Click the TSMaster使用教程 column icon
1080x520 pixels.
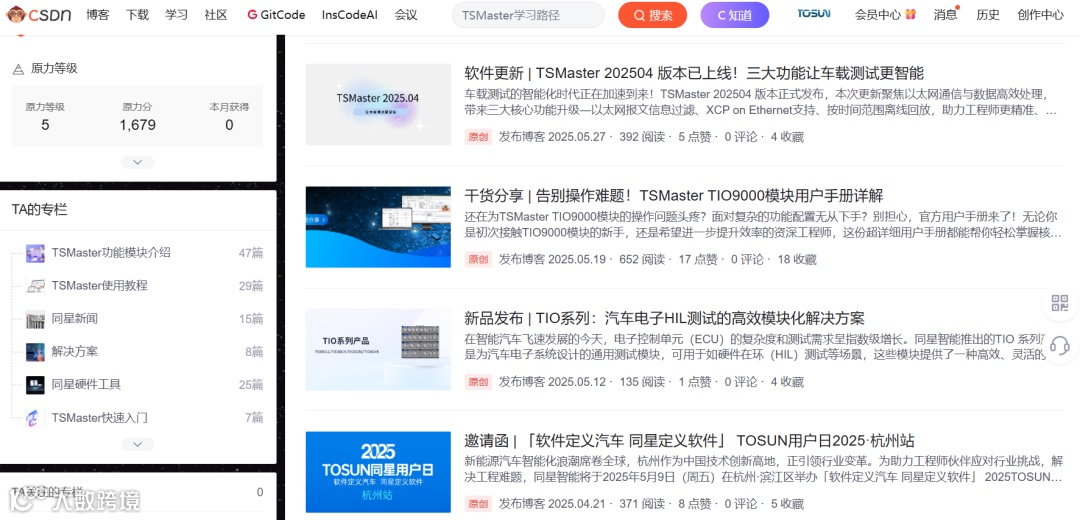[x=35, y=286]
